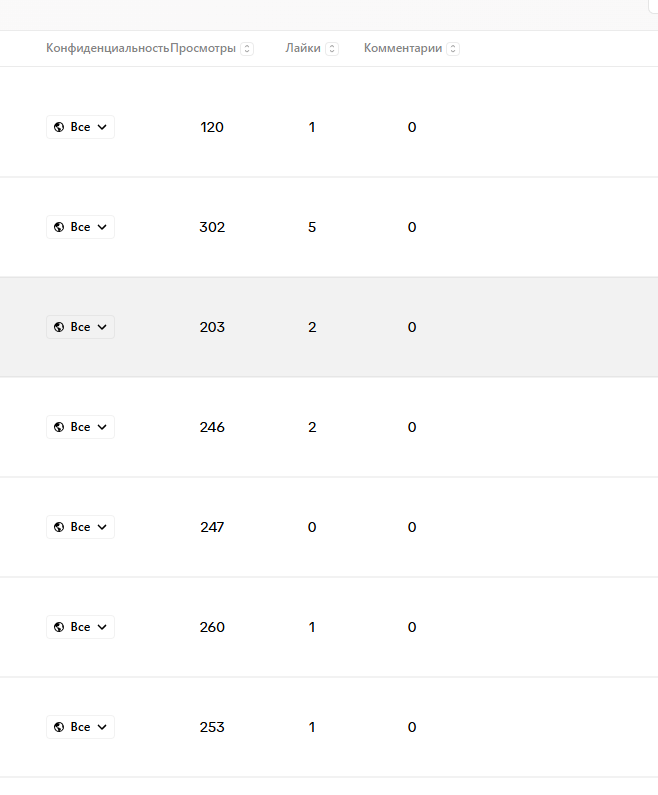Click the globe icon in the 246-views row
The width and height of the screenshot is (658, 795).
59,427
